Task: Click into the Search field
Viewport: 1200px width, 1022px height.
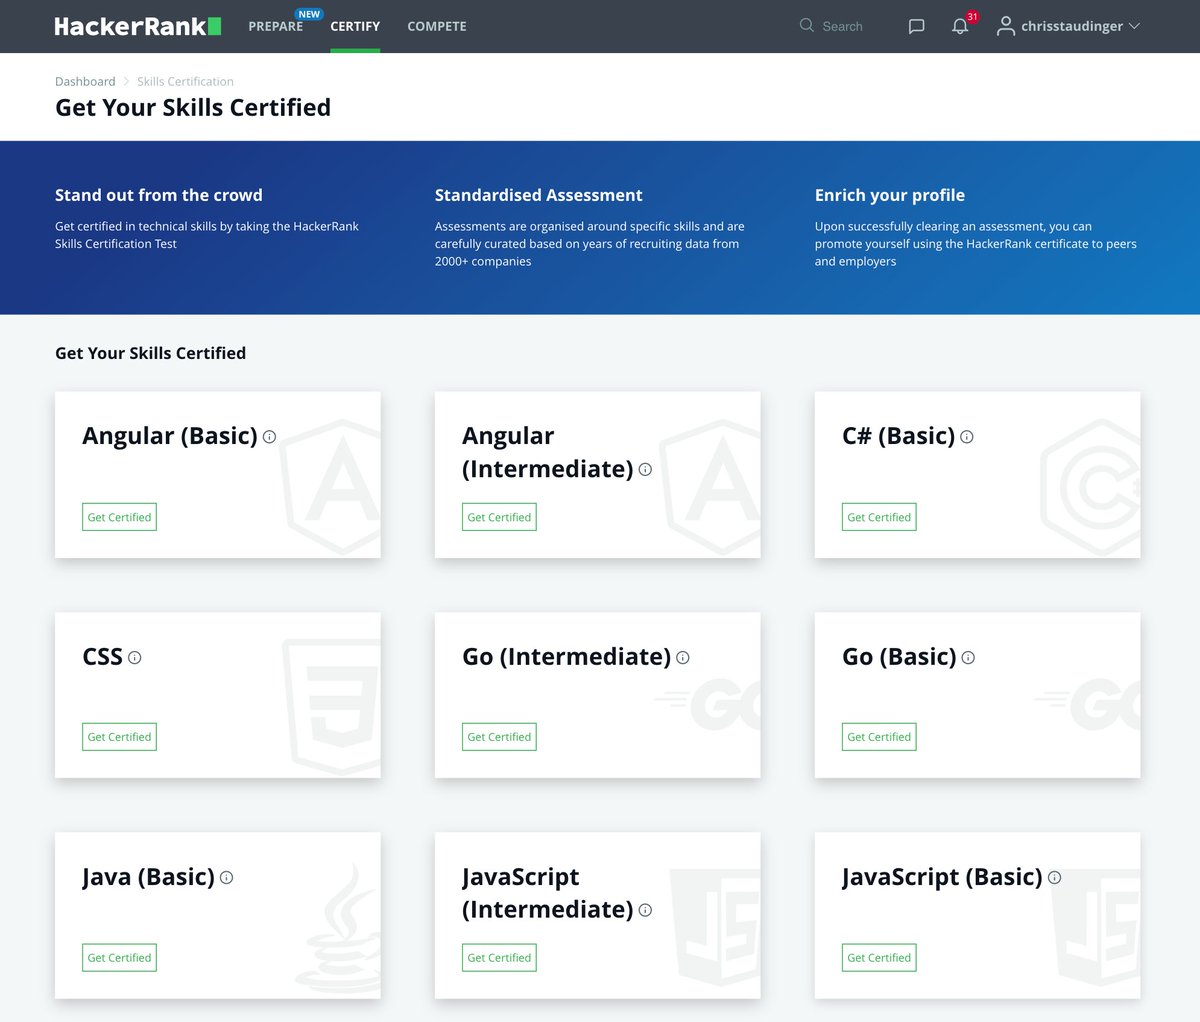Action: pyautogui.click(x=842, y=27)
